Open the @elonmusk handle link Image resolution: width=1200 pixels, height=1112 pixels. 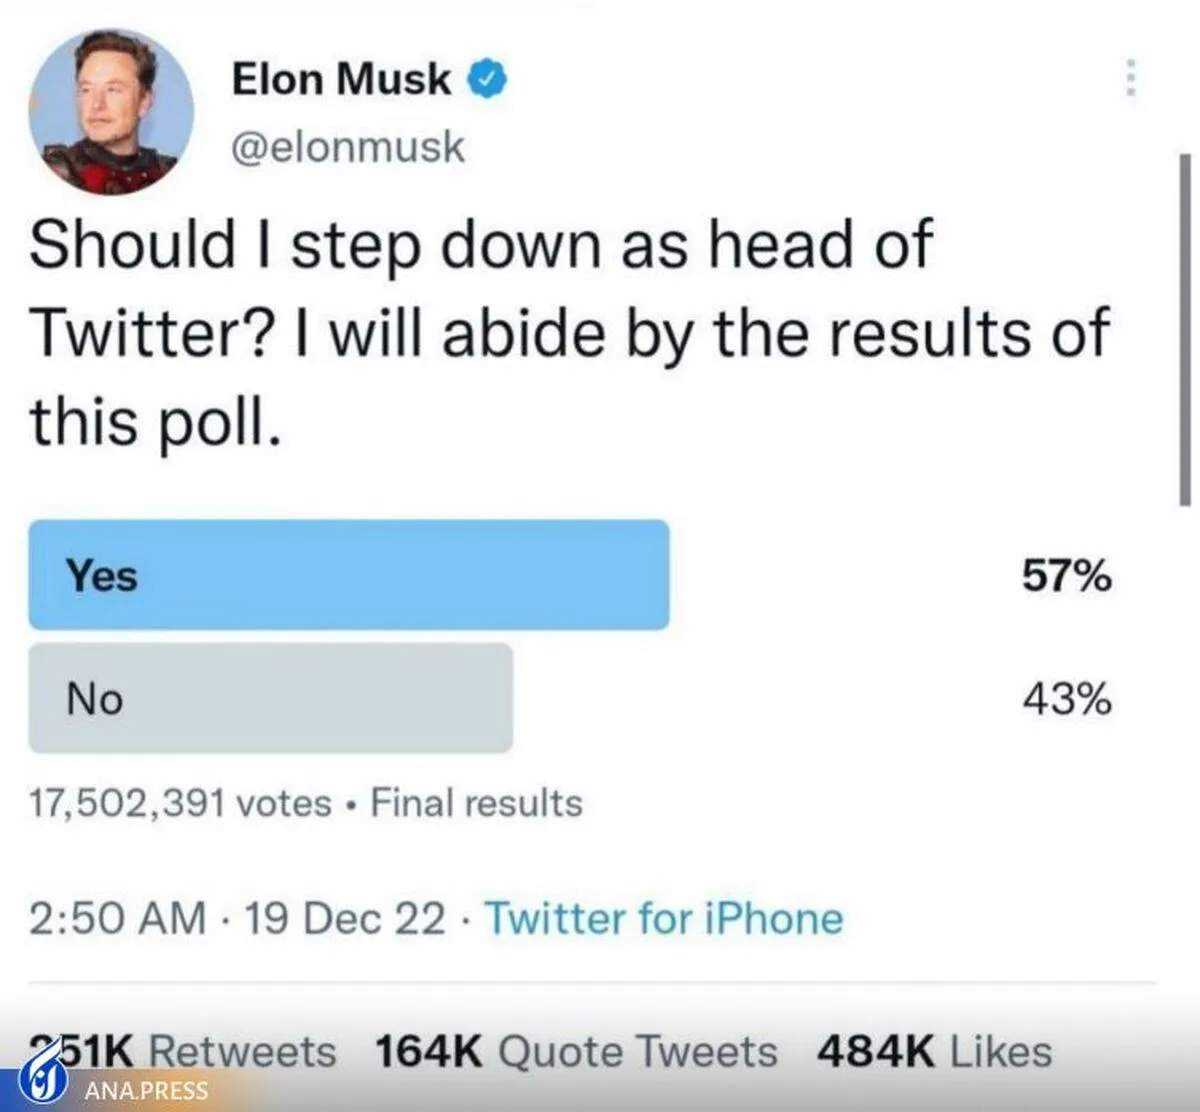pos(348,147)
